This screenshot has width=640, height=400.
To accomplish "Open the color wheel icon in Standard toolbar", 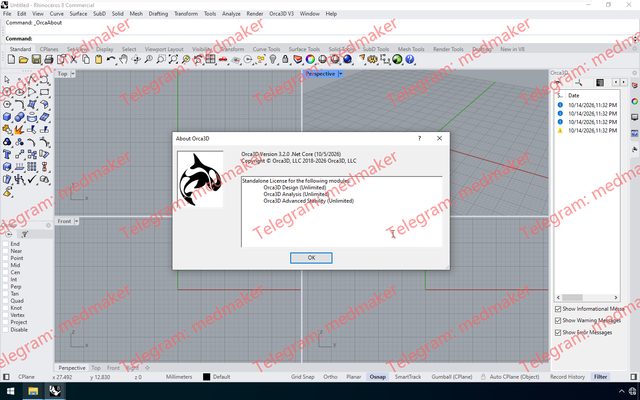I will tap(310, 60).
